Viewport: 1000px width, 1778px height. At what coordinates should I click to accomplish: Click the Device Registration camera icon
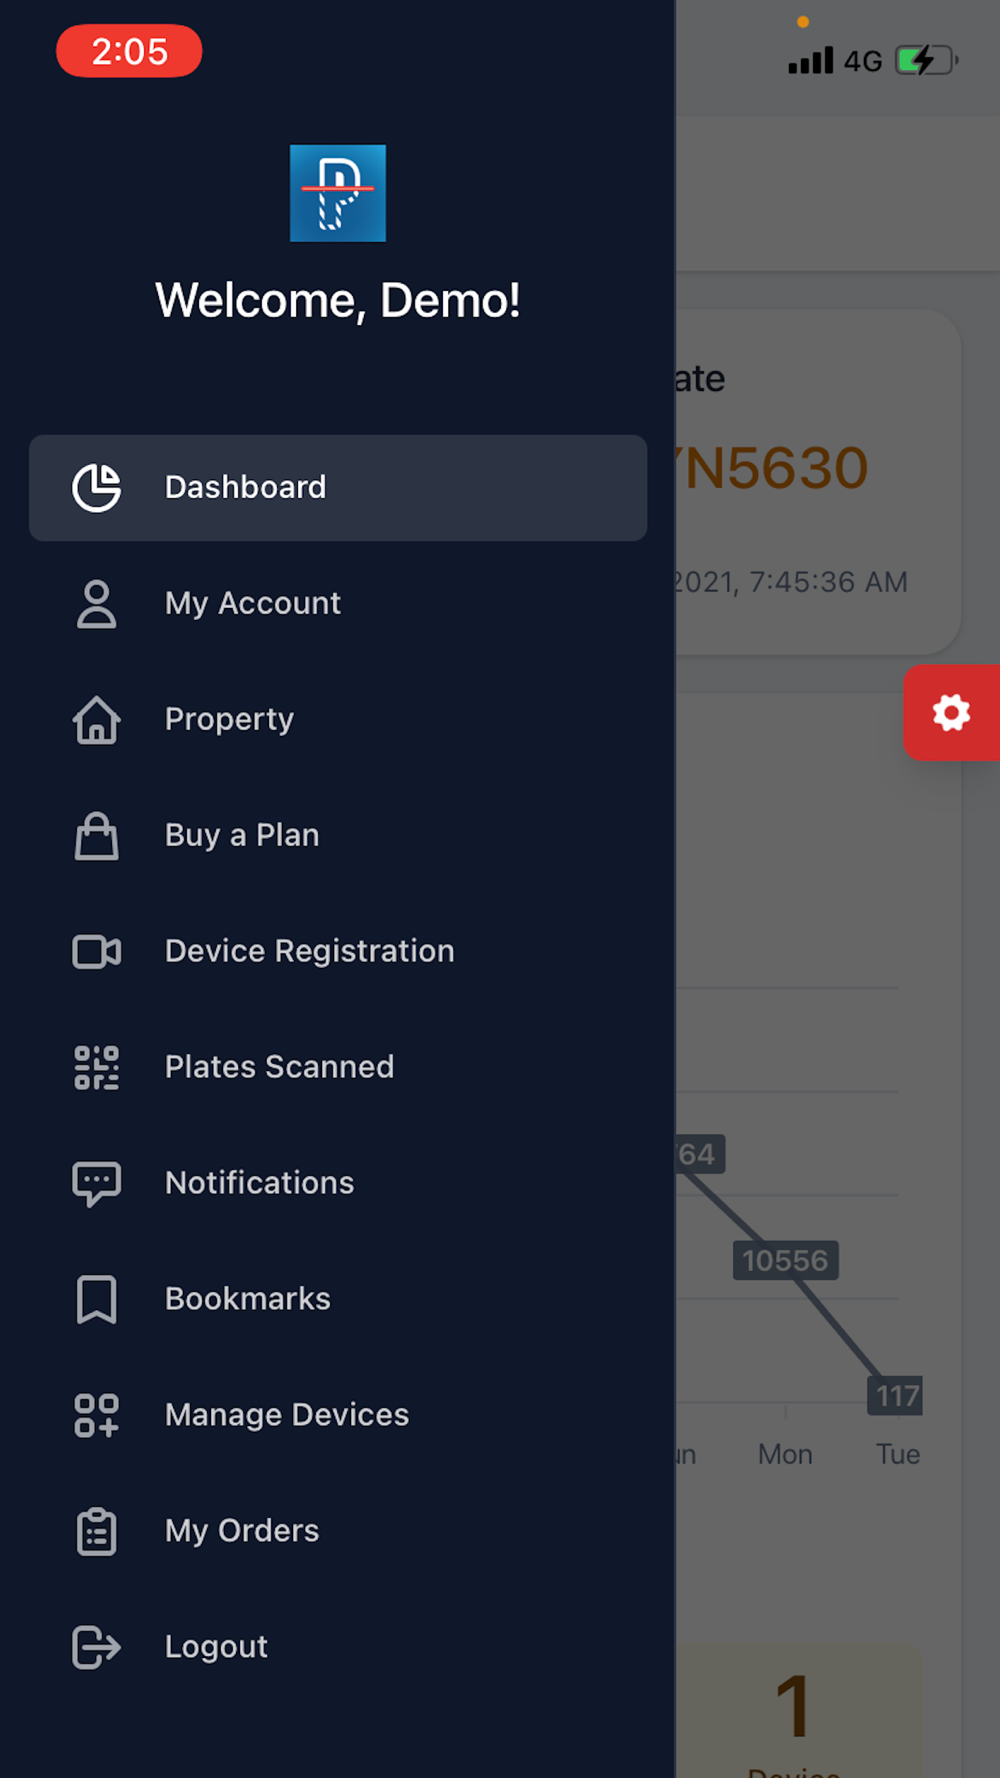pos(97,952)
